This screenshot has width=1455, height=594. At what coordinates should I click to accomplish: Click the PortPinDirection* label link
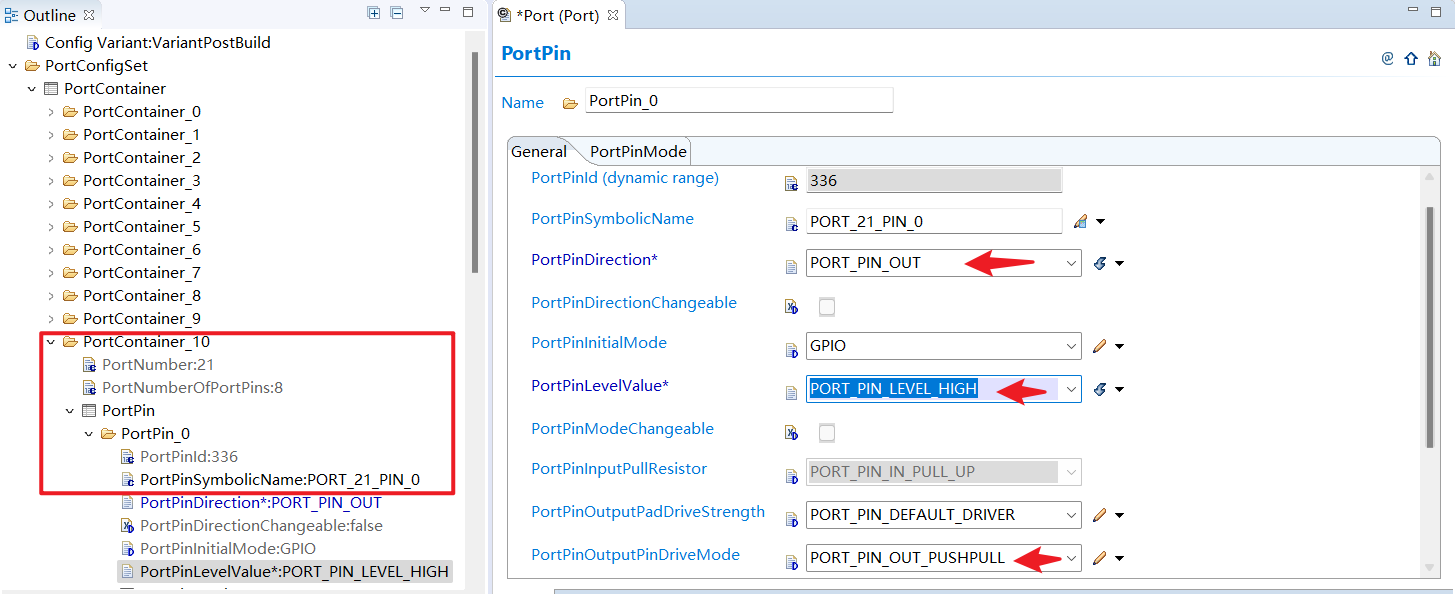tap(594, 260)
